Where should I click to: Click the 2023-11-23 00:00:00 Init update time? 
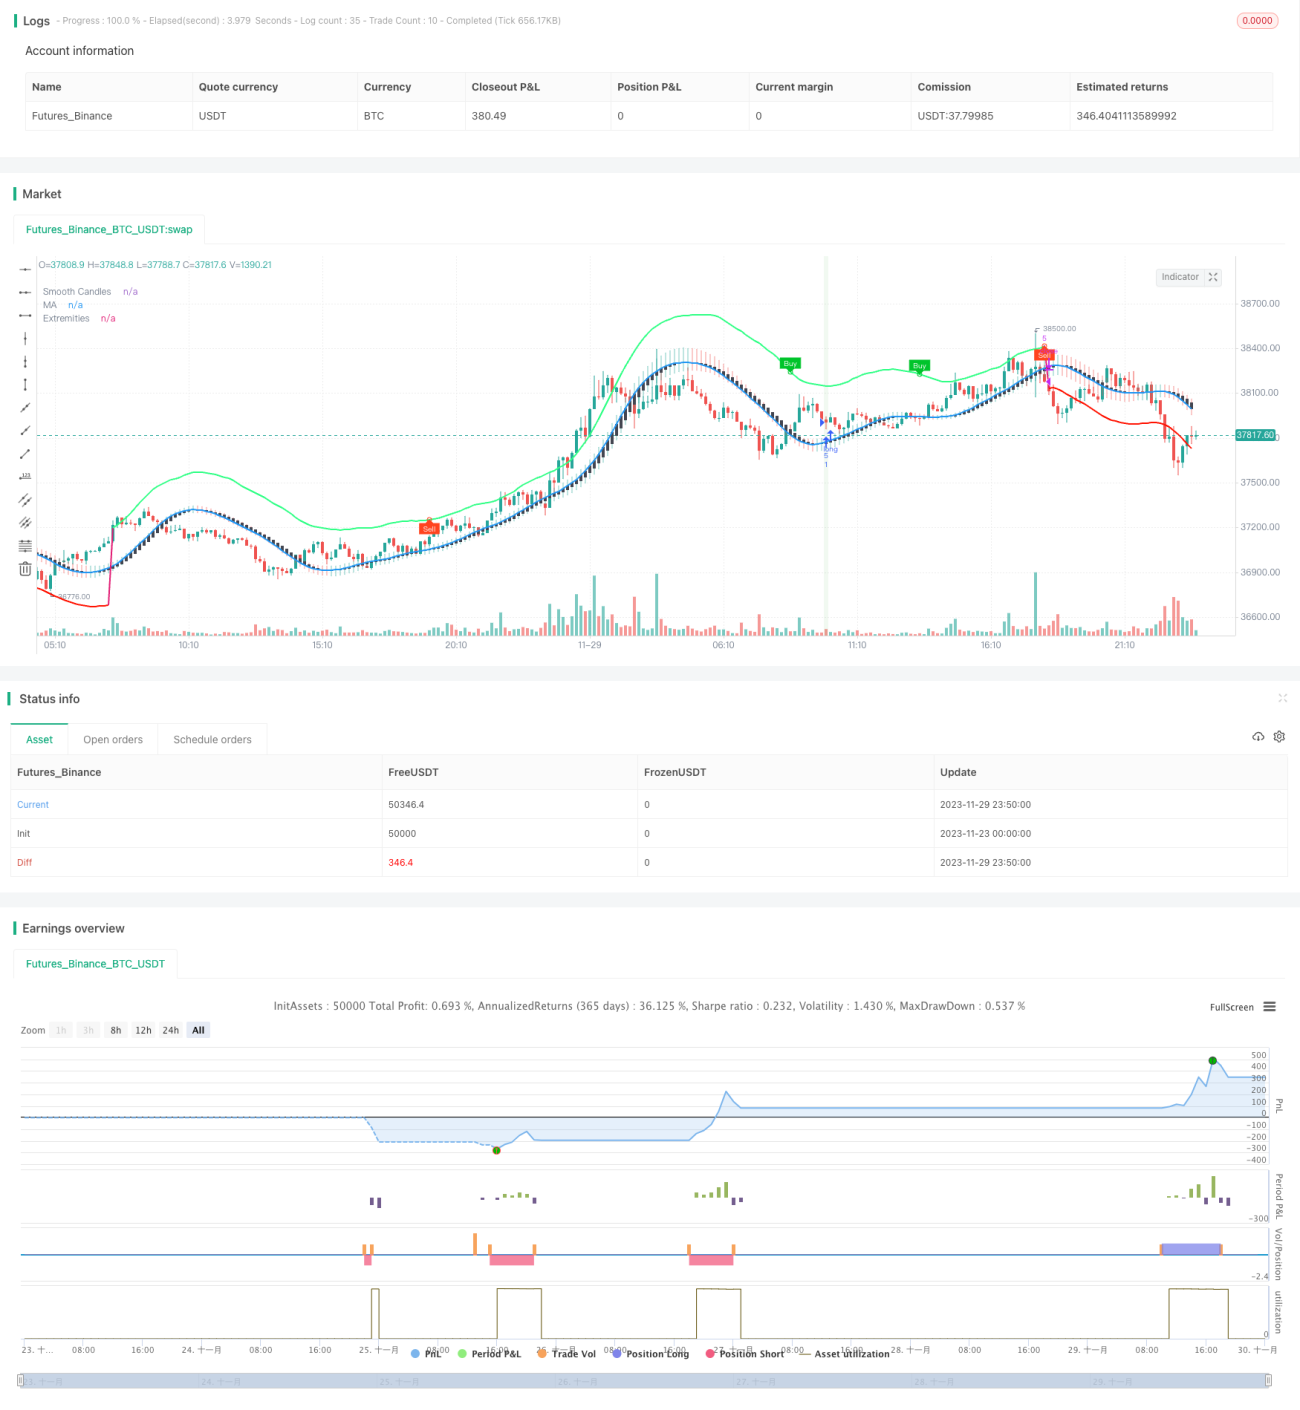pos(985,834)
